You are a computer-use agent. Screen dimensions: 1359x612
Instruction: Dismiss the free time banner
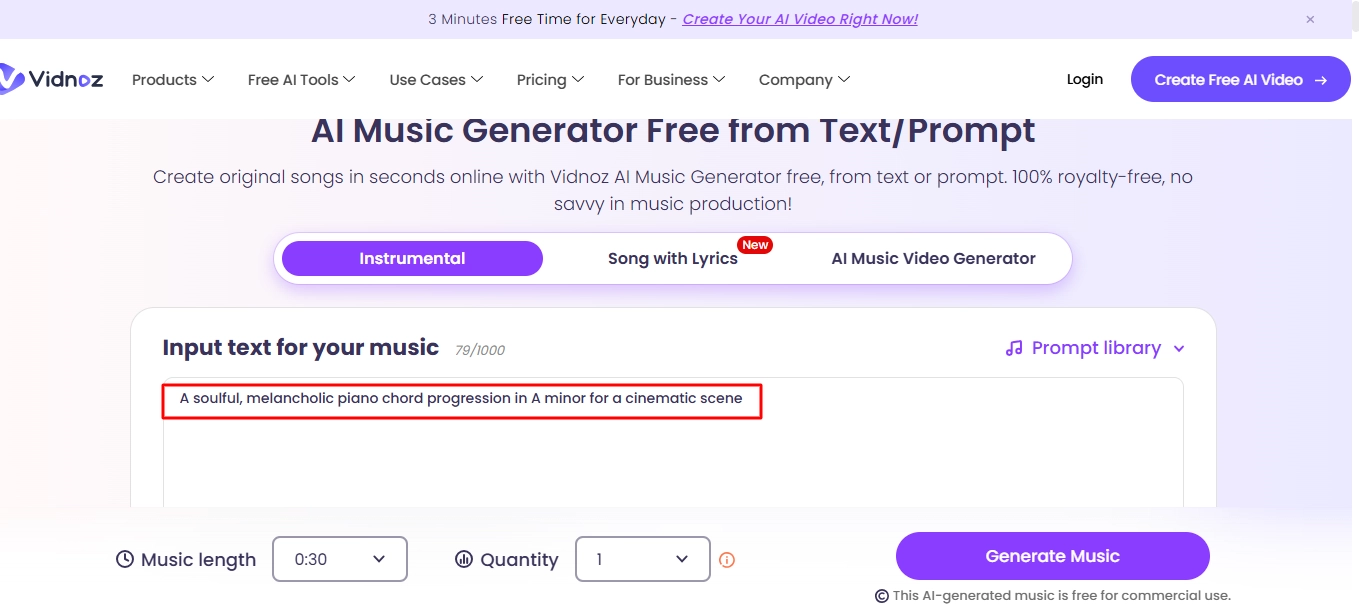click(1310, 19)
